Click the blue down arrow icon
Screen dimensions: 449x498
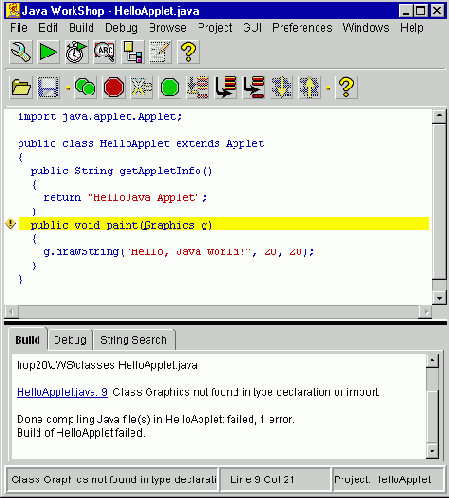(x=282, y=87)
